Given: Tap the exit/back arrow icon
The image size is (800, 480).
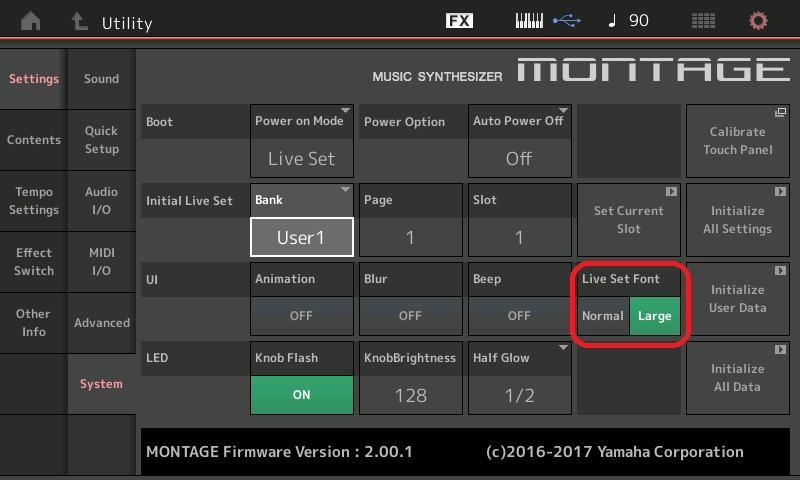Looking at the screenshot, I should point(79,21).
